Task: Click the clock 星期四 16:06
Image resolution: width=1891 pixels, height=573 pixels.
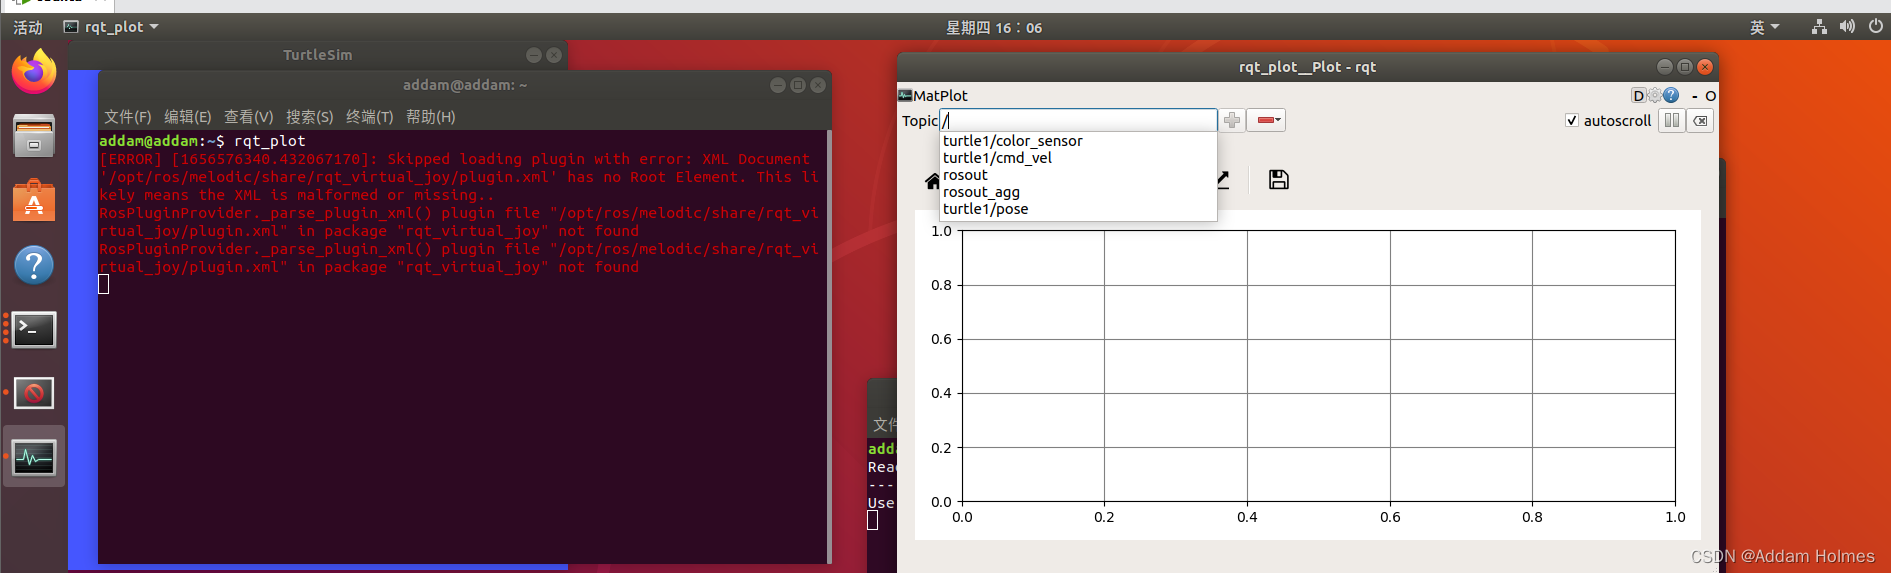Action: click(x=994, y=27)
